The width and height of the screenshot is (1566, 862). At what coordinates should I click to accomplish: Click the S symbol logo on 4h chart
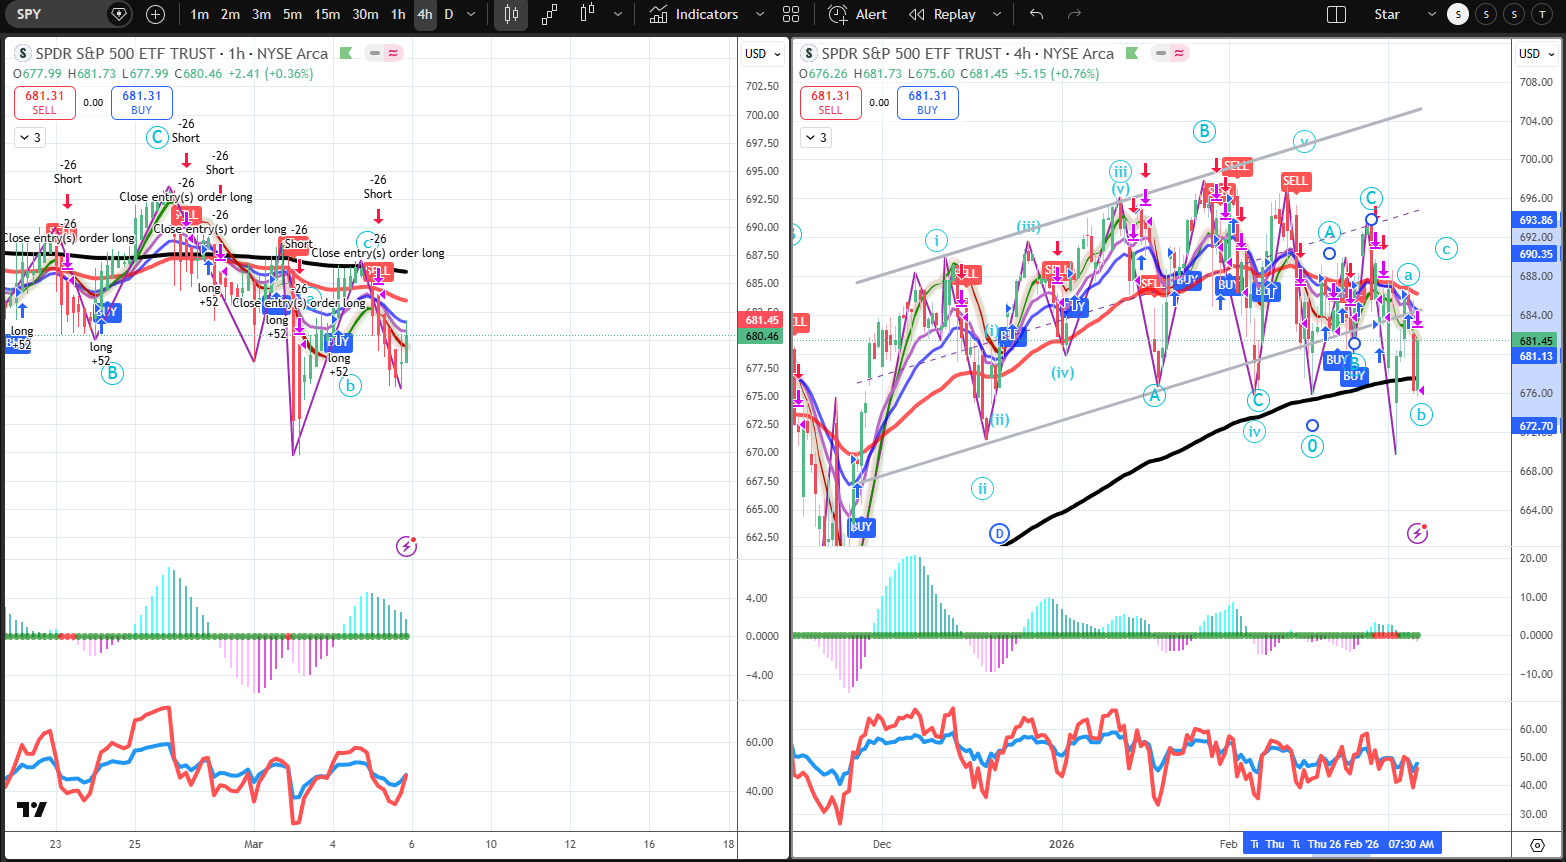(x=809, y=53)
